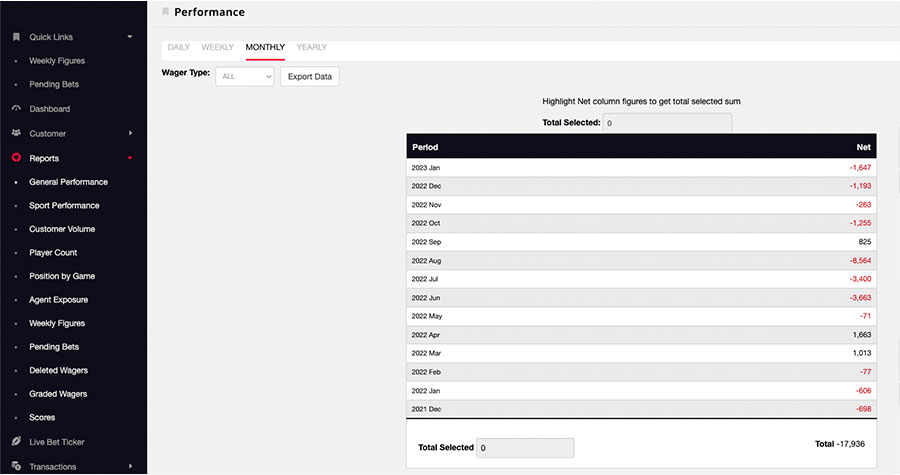Open Deleted Wagers report
Viewport: 900px width, 475px height.
59,370
